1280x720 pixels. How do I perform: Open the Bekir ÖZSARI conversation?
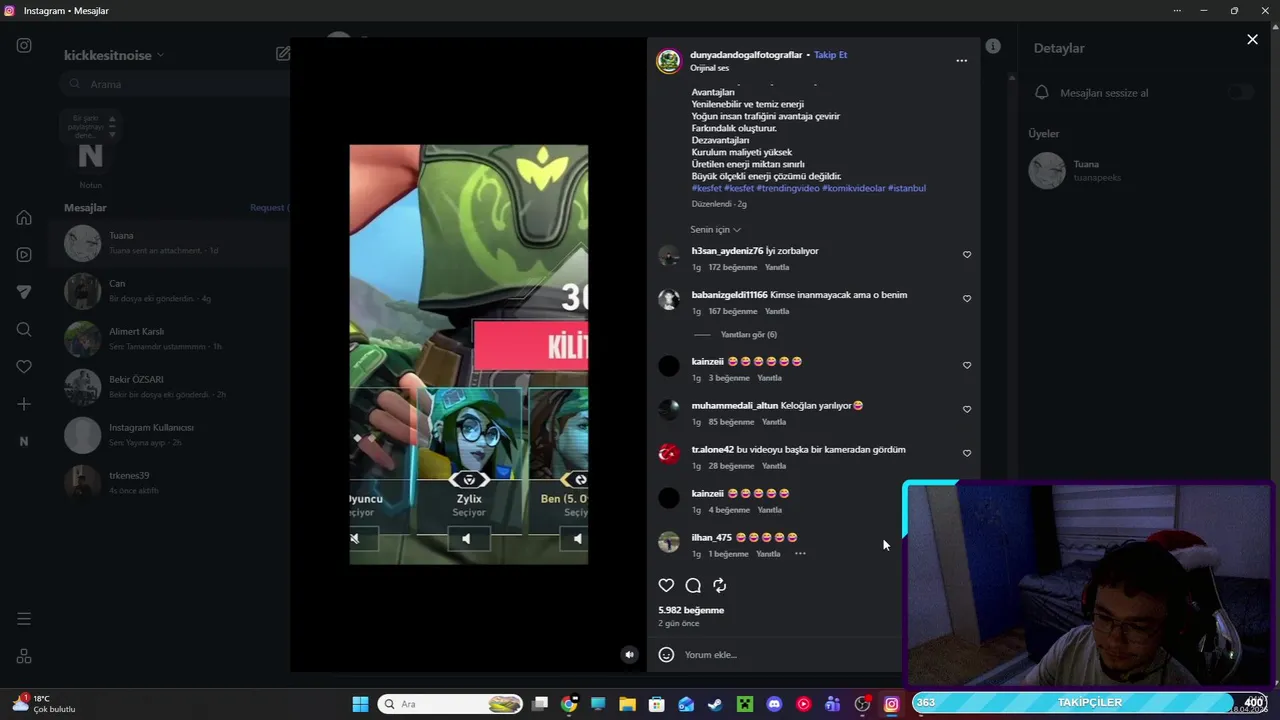click(170, 387)
